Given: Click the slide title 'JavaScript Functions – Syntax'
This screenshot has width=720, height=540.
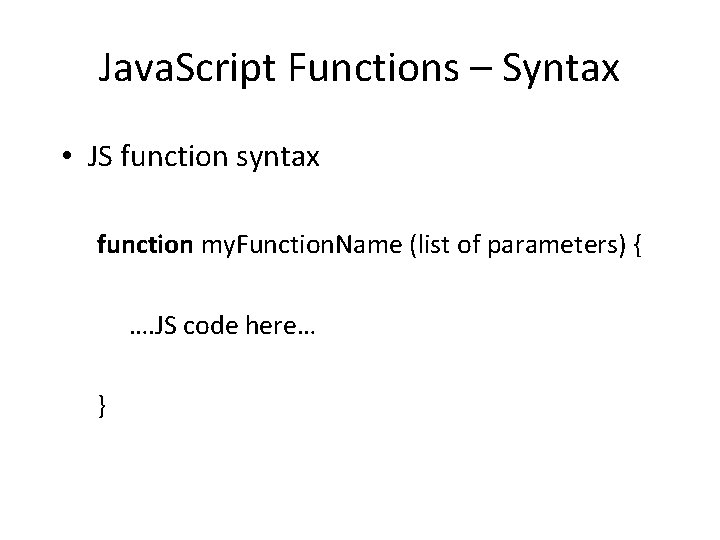Looking at the screenshot, I should 359,68.
